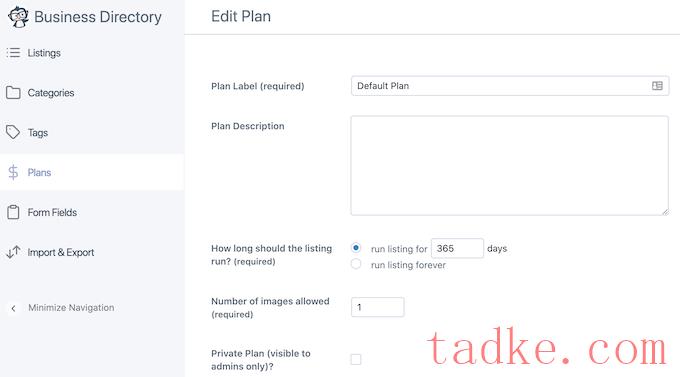680x377 pixels.
Task: Click the Business Directory mascot logo
Action: [18, 17]
